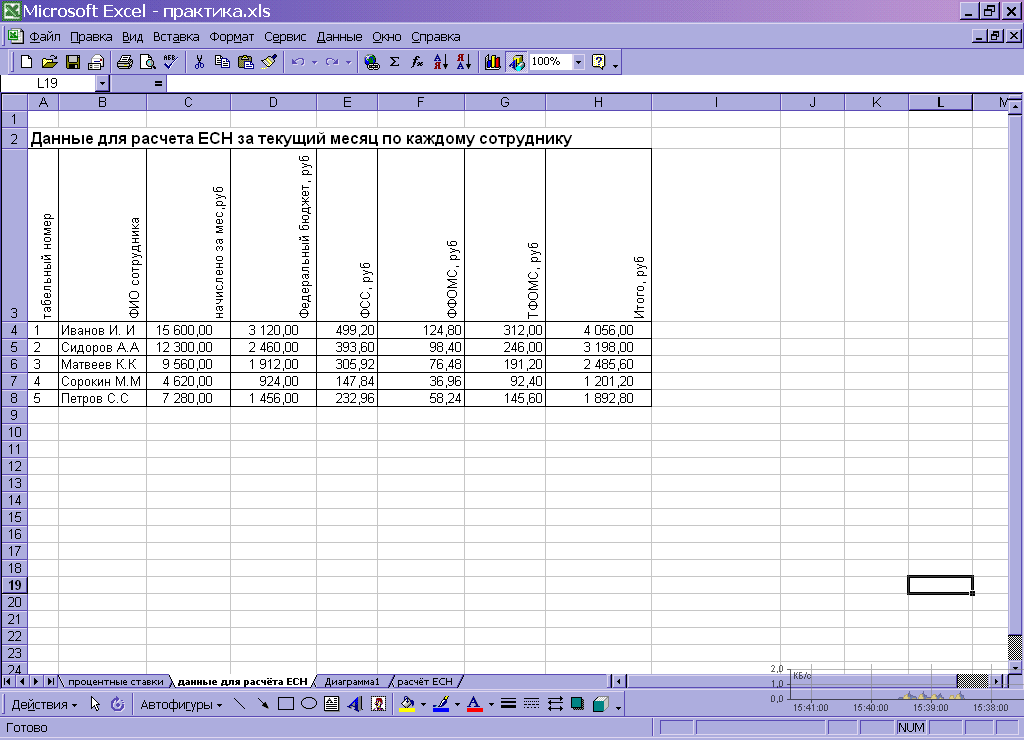The image size is (1024, 740).
Task: Open Print Preview from the toolbar
Action: coord(148,62)
